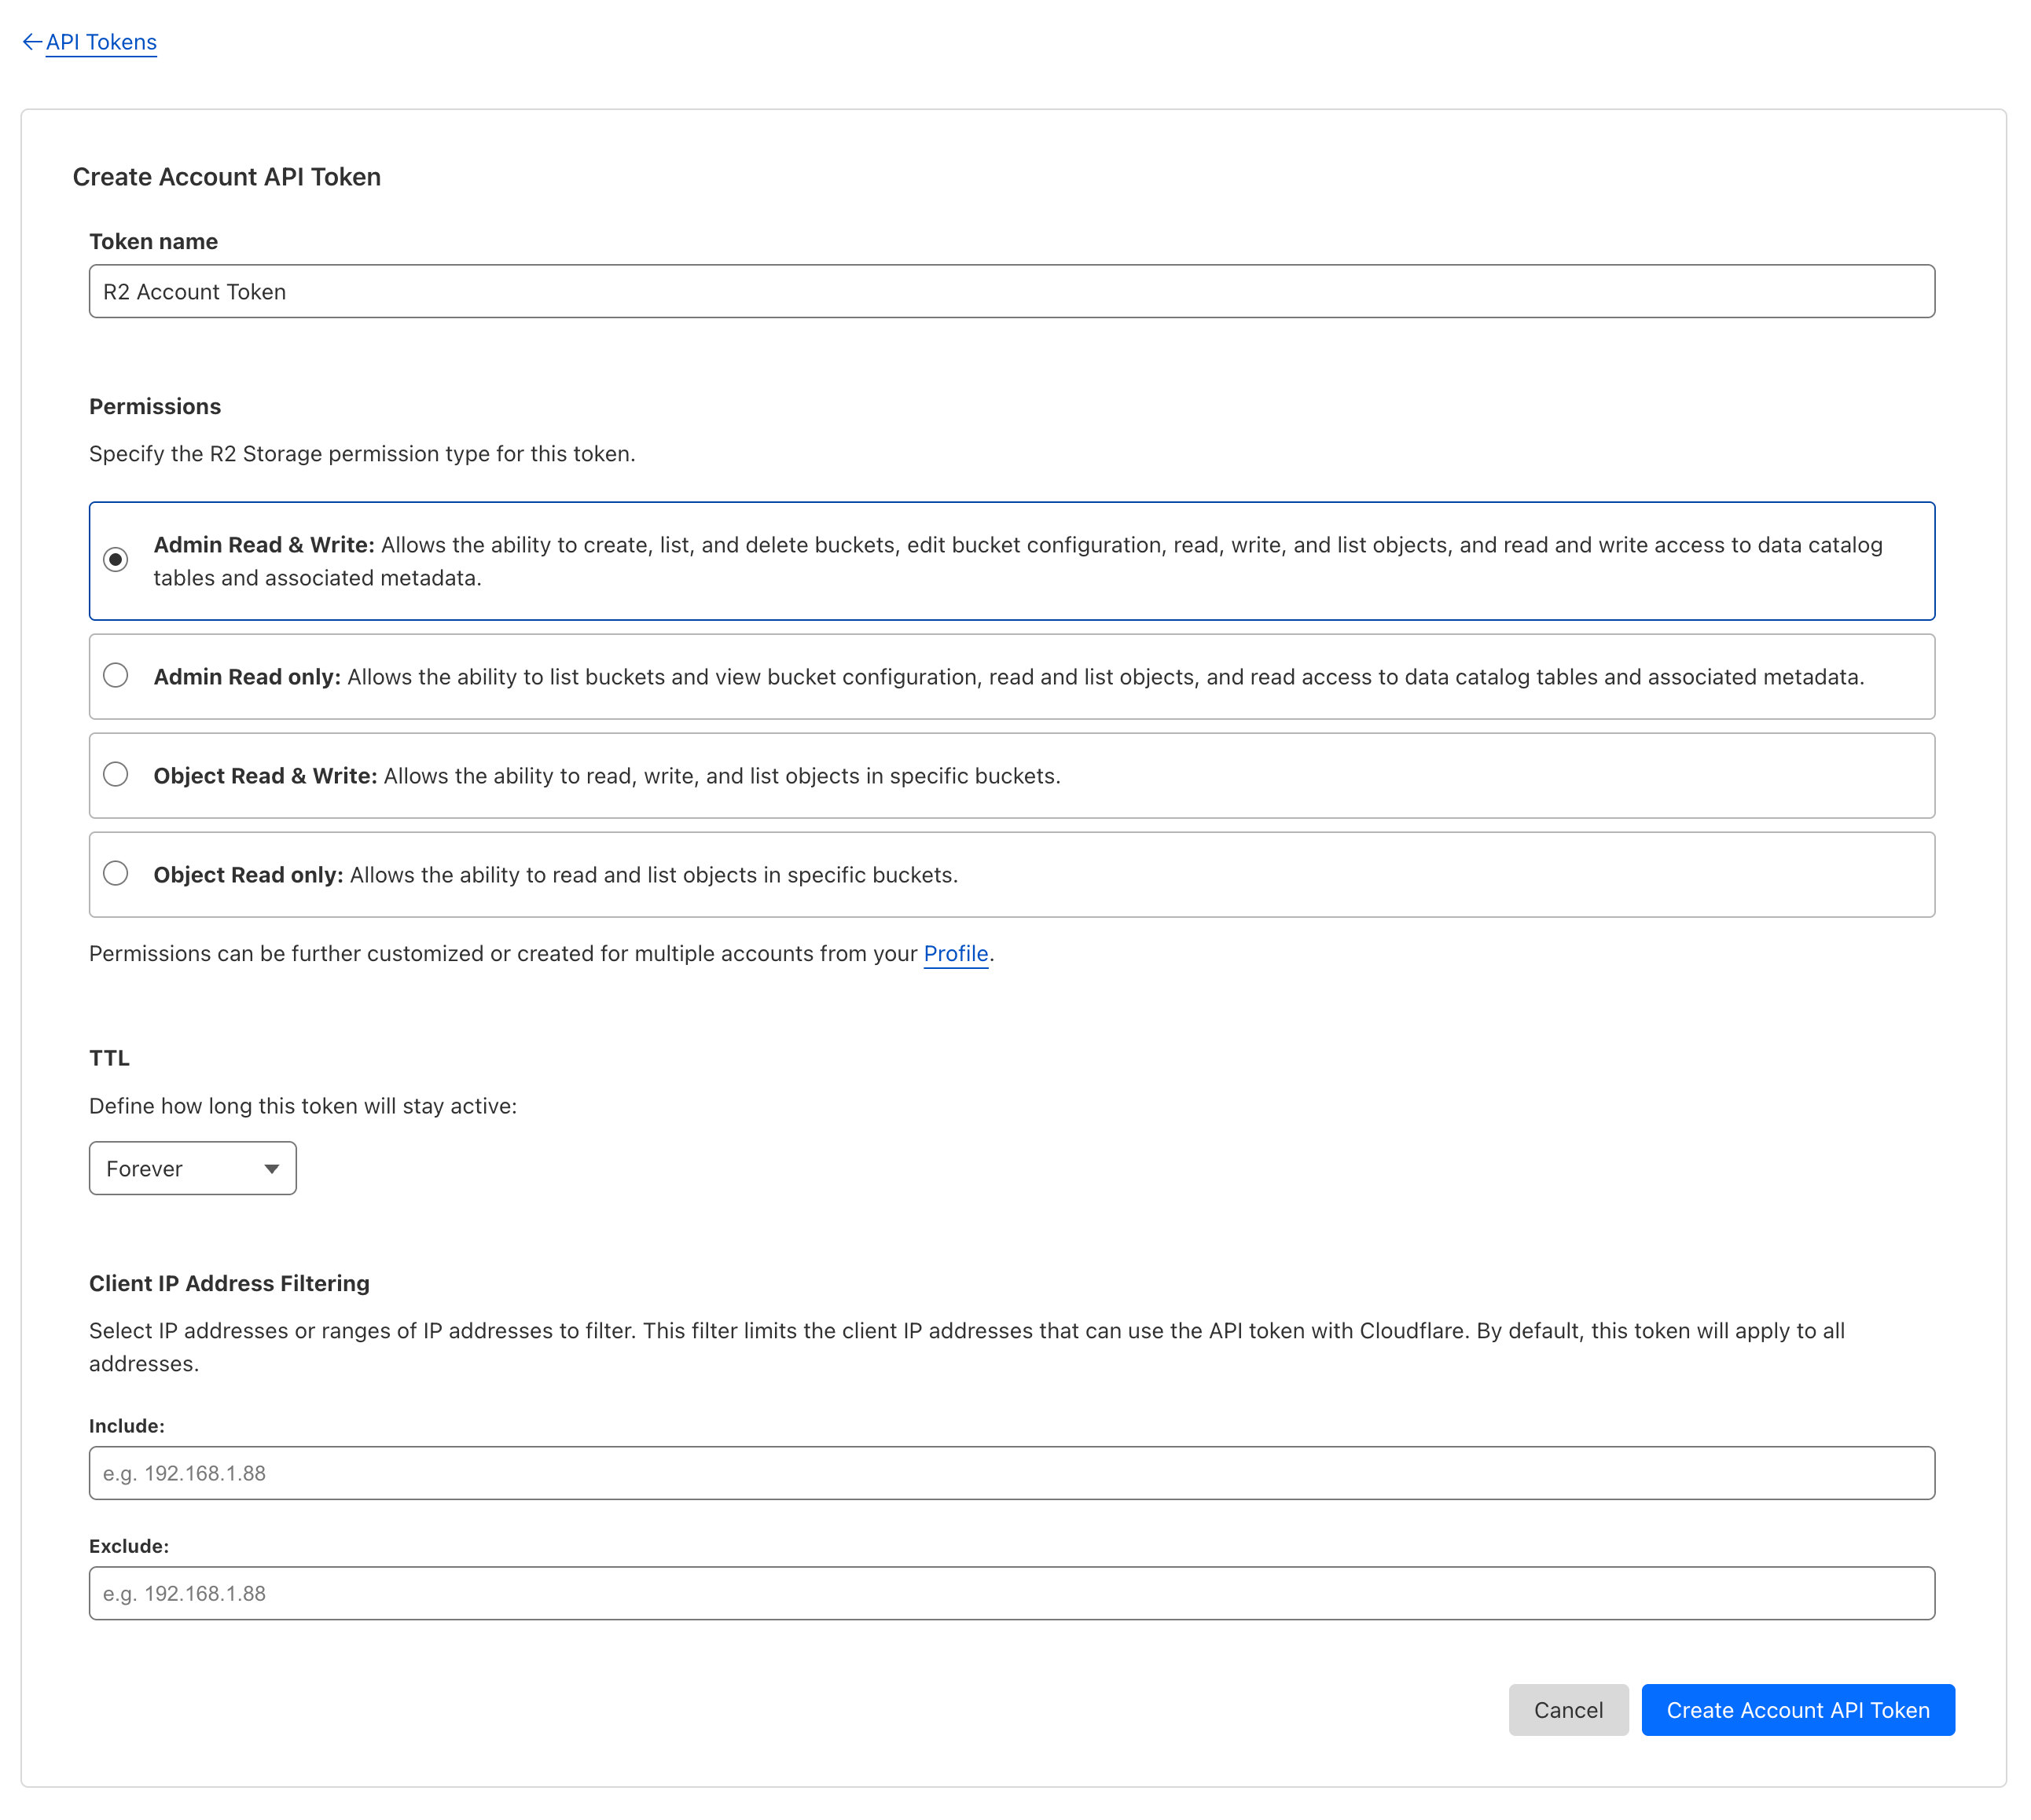
Task: Select the Admin Read & Write radio button
Action: click(x=116, y=560)
